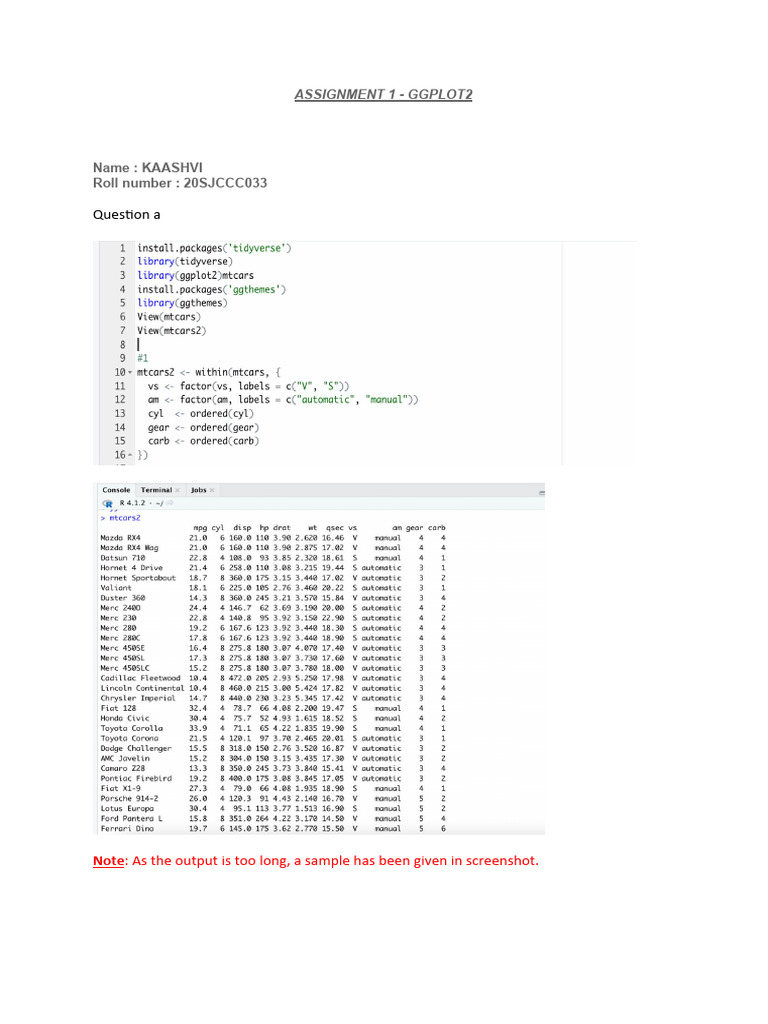Click the Lincoln Continental row name
This screenshot has height=1024, width=768.
142,688
